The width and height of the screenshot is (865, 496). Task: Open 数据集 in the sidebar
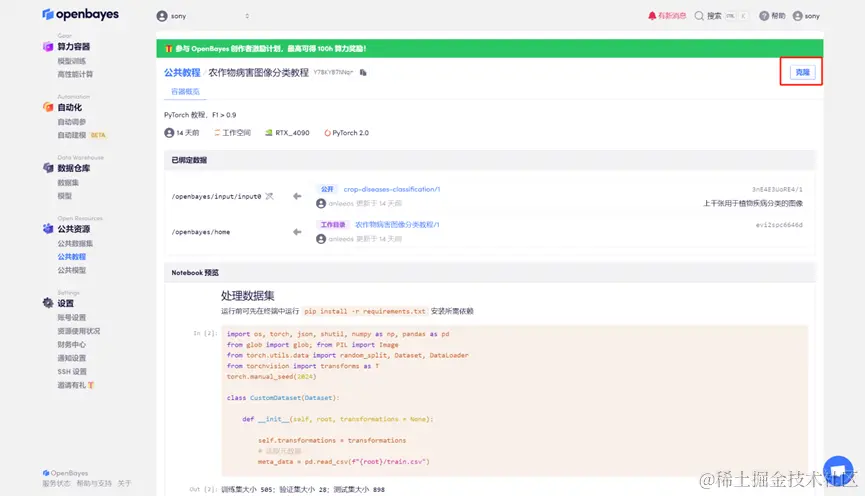(x=68, y=182)
